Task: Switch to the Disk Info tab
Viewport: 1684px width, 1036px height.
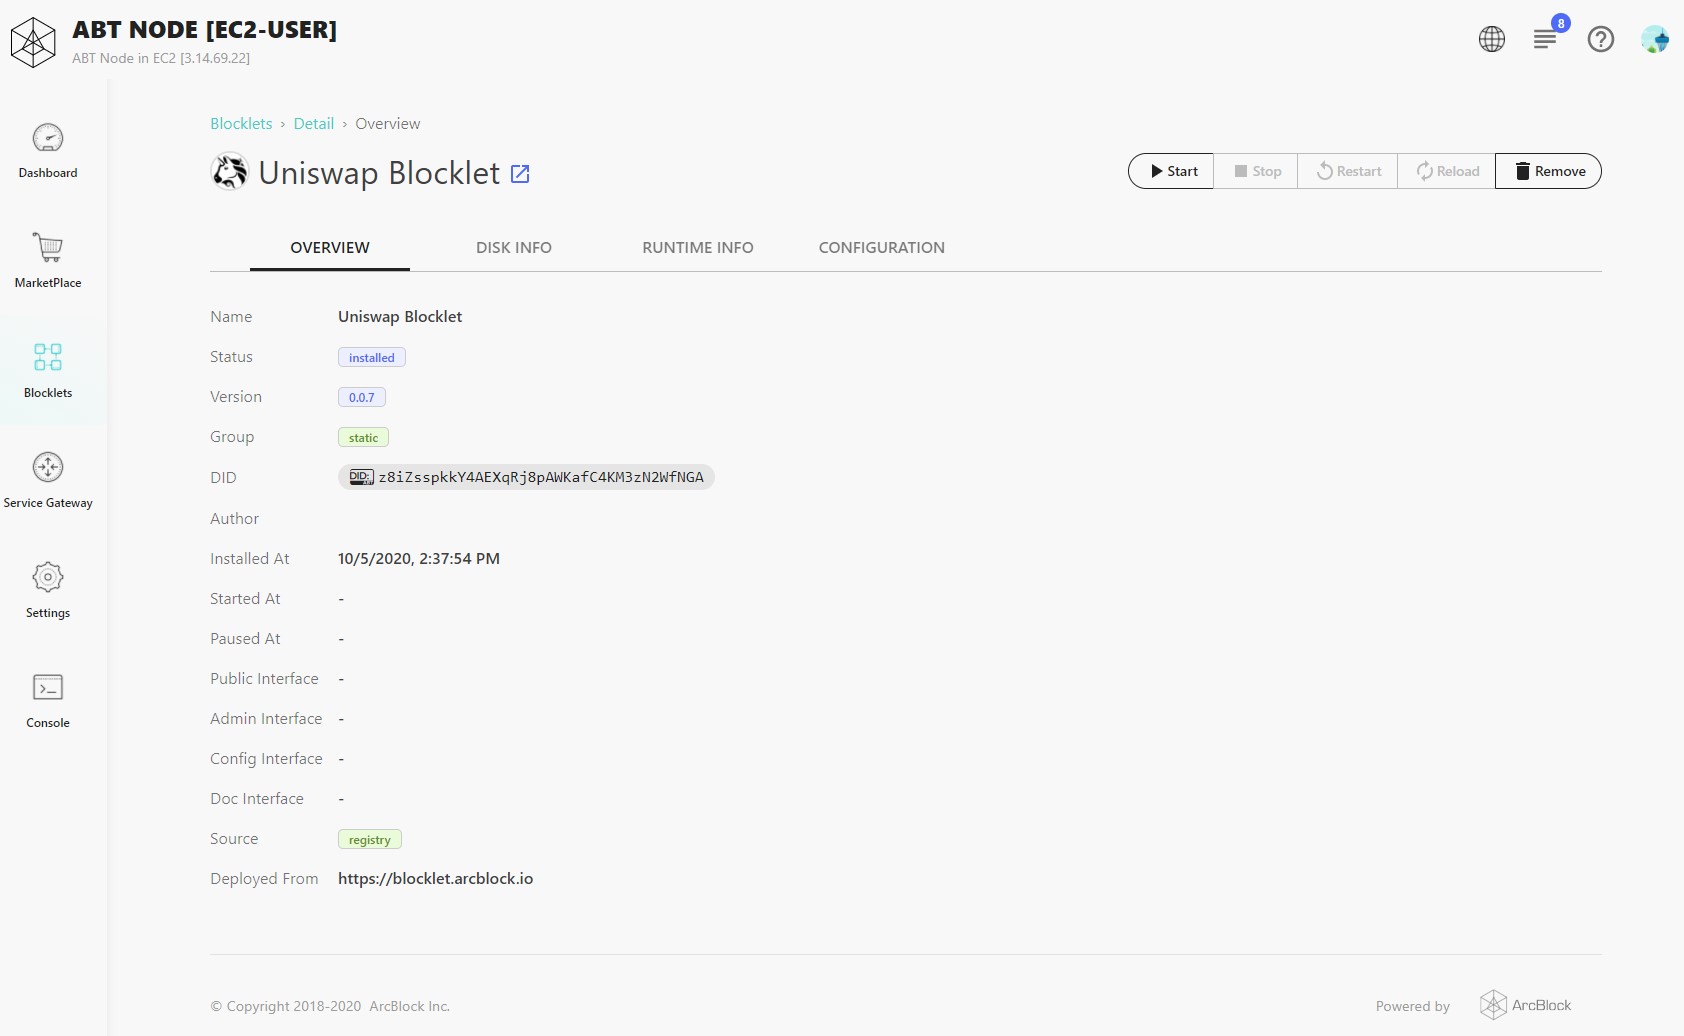Action: [x=513, y=248]
